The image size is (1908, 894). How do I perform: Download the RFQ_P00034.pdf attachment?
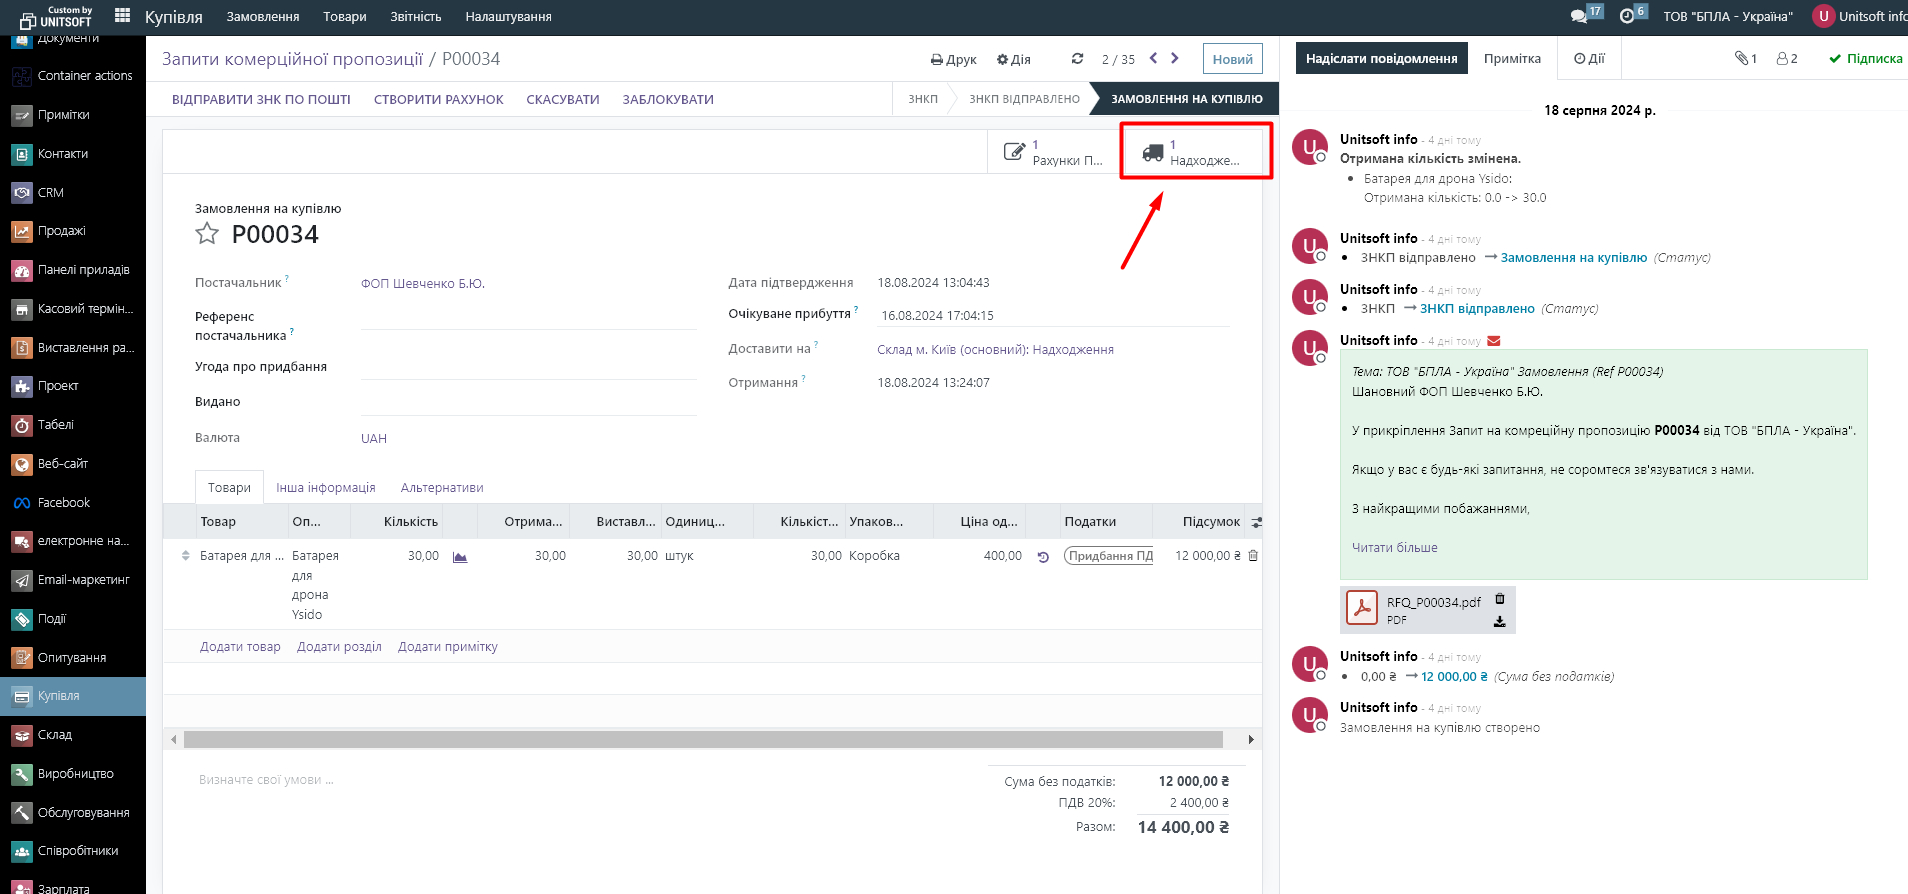click(1499, 621)
